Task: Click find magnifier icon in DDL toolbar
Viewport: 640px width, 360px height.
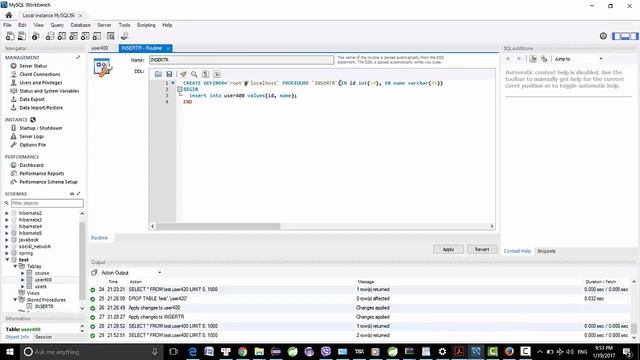Action: coord(194,74)
